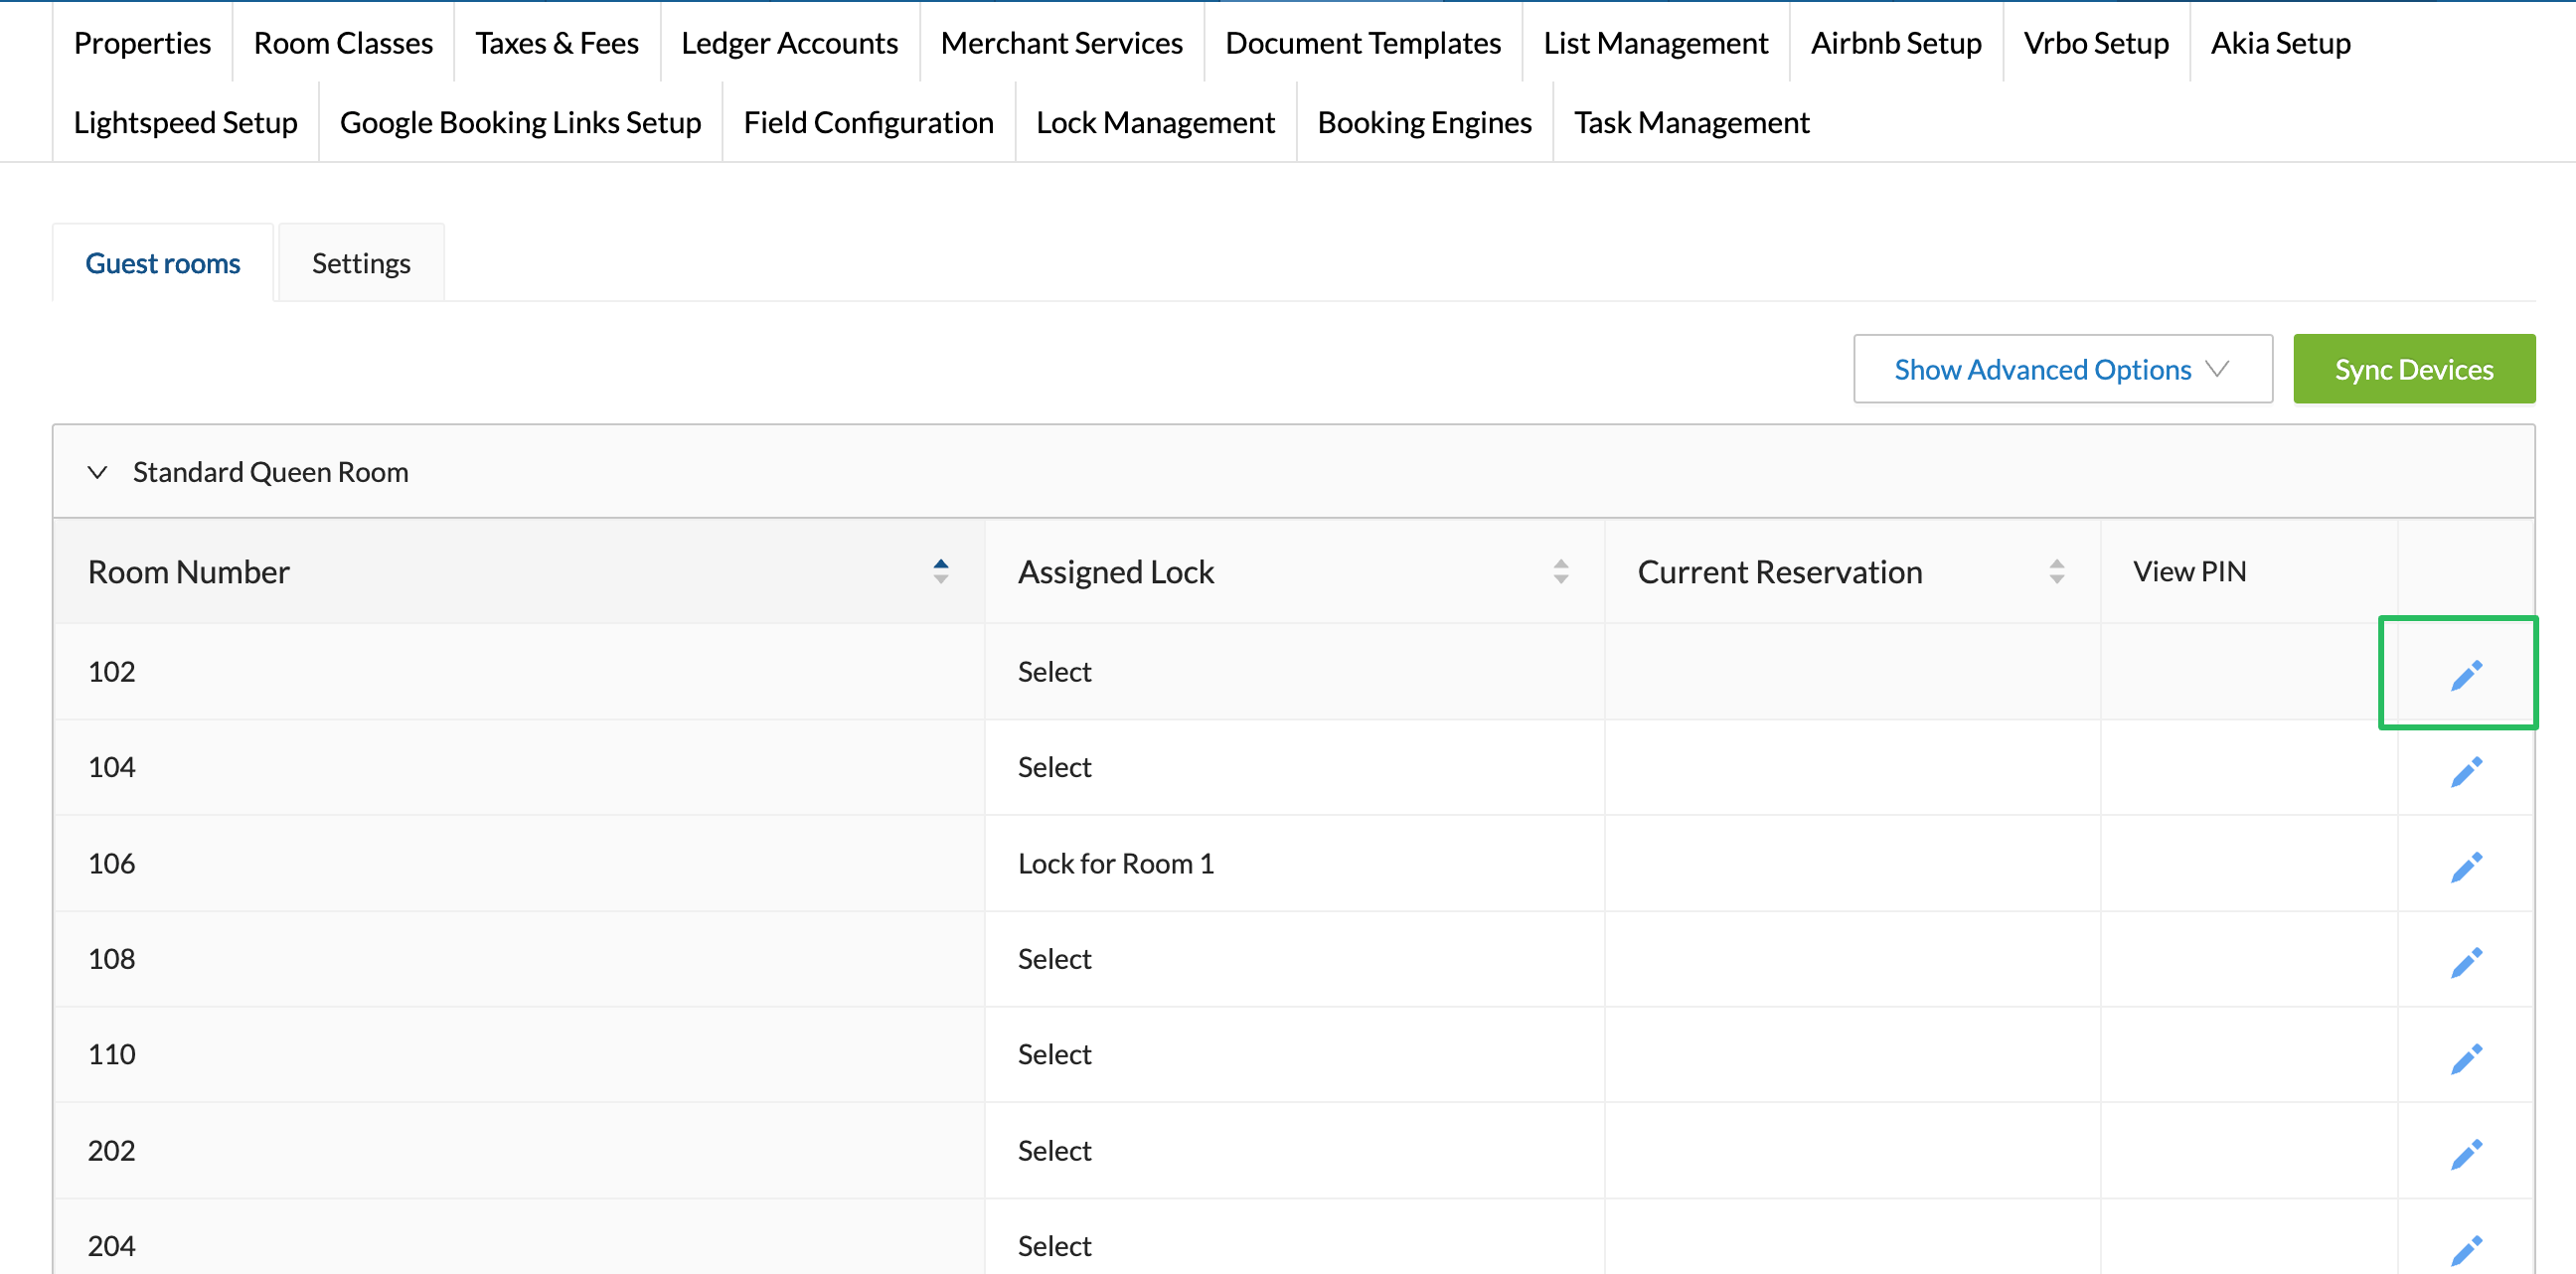Click the pencil edit icon for room 202
2576x1274 pixels.
point(2465,1154)
